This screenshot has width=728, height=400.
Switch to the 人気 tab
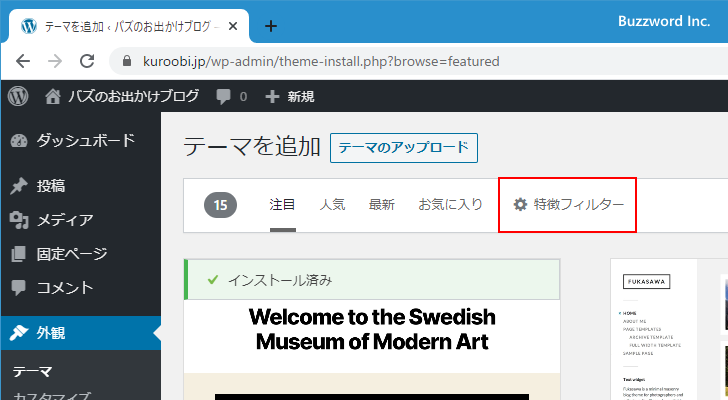332,204
